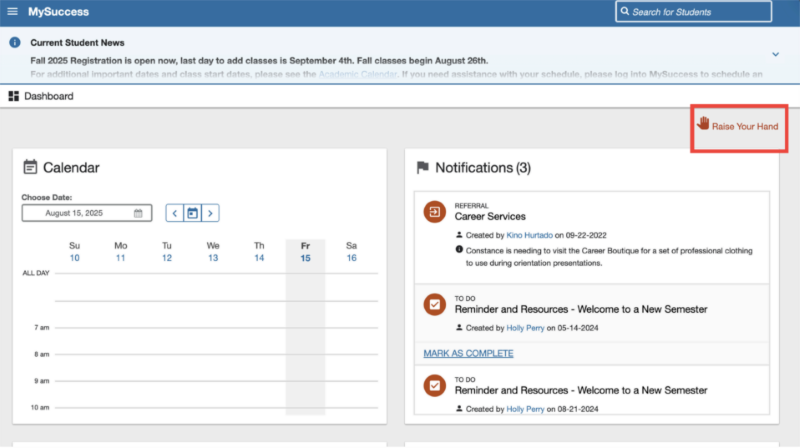800x448 pixels.
Task: Click the info icon in Current Student News
Action: (15, 43)
